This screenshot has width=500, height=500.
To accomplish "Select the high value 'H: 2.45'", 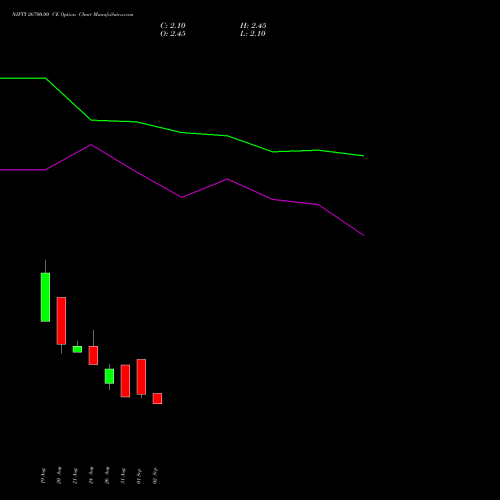I will point(253,26).
